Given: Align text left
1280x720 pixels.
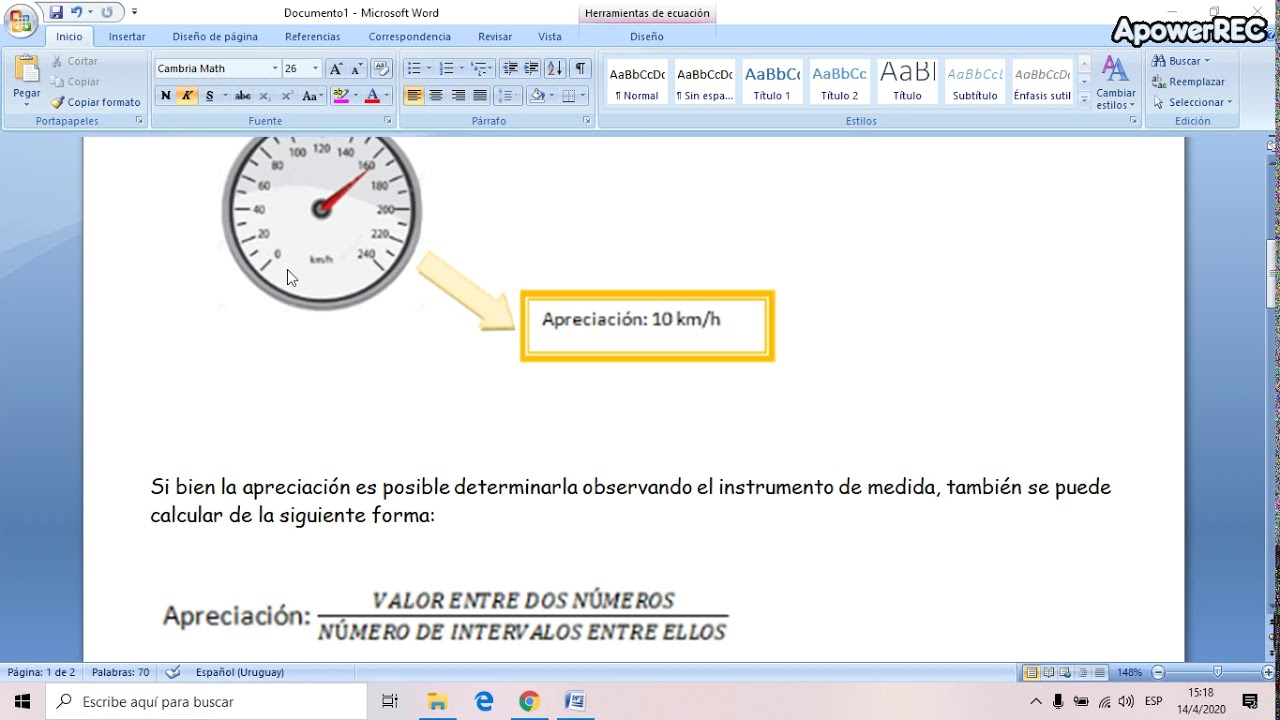Looking at the screenshot, I should (414, 96).
